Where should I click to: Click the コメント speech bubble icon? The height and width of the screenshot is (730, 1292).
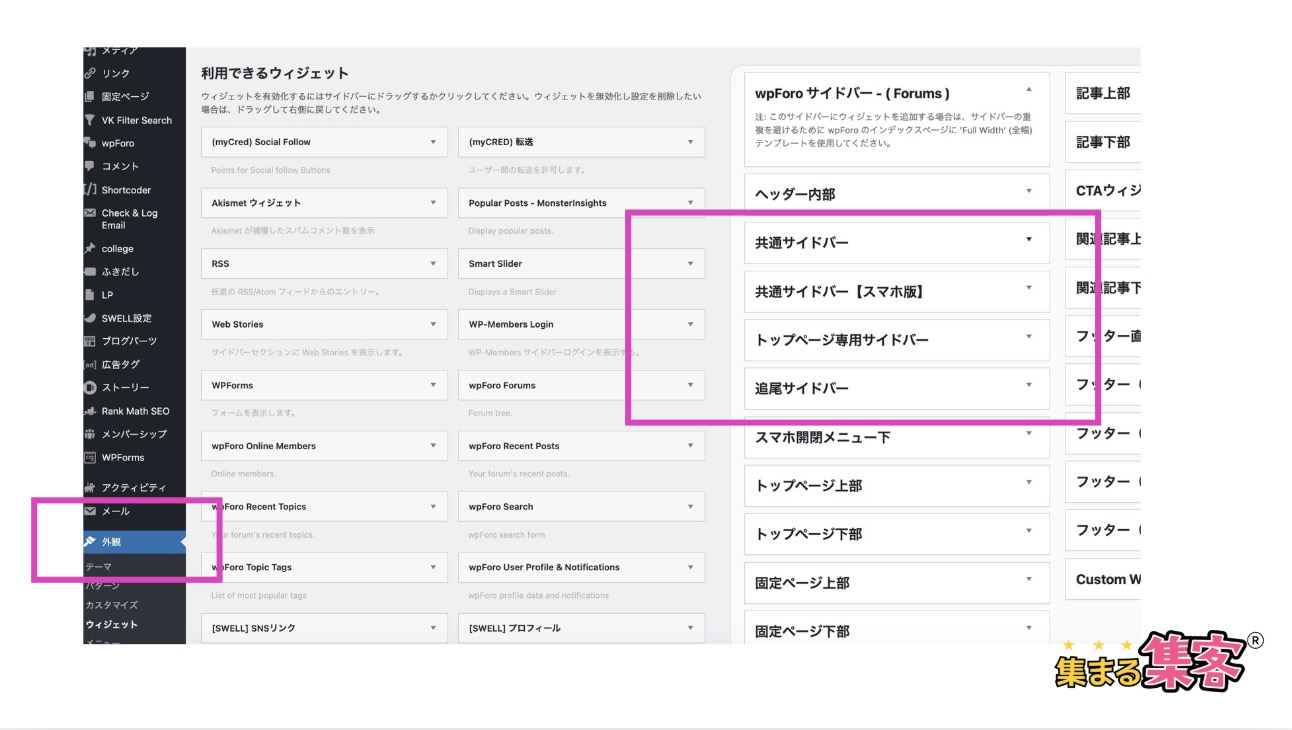pos(90,166)
